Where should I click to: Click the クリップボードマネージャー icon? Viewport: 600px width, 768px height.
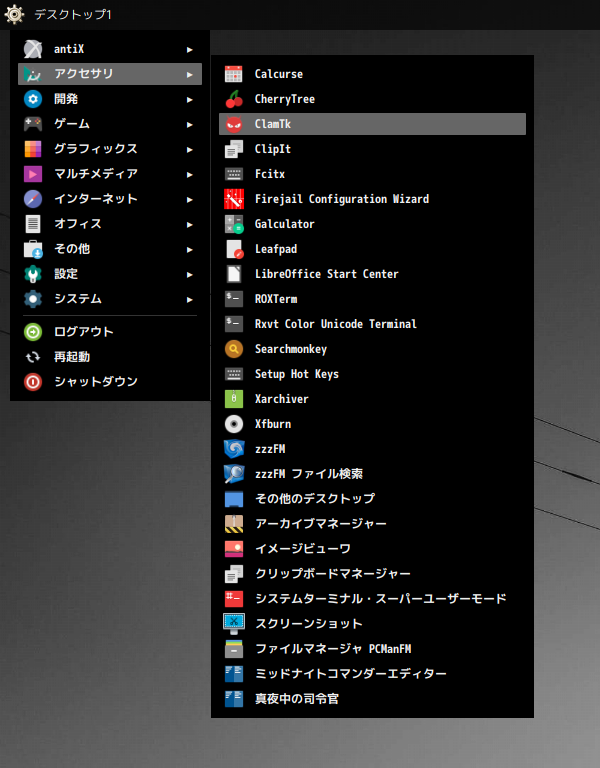pyautogui.click(x=234, y=574)
